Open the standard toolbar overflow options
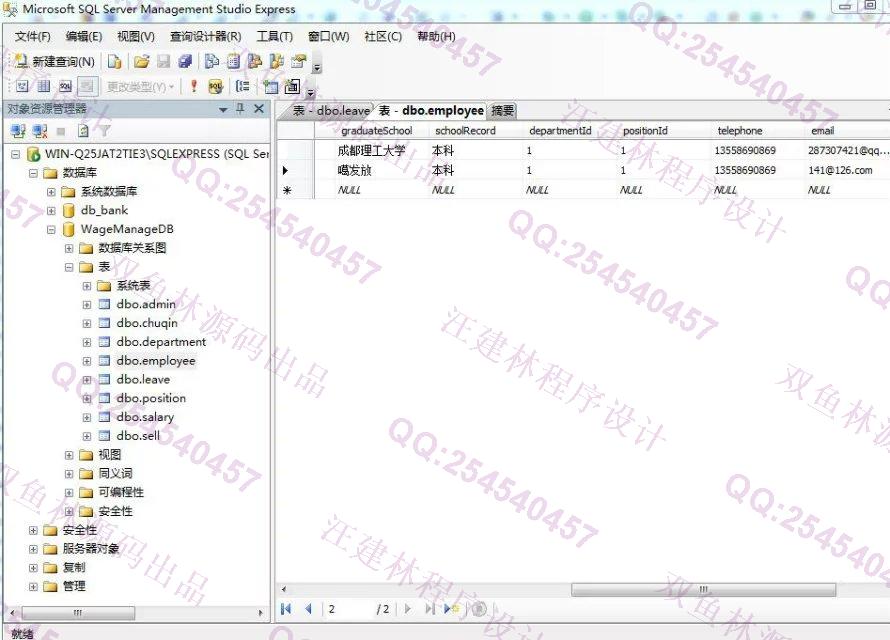Viewport: 890px width, 640px height. [317, 64]
